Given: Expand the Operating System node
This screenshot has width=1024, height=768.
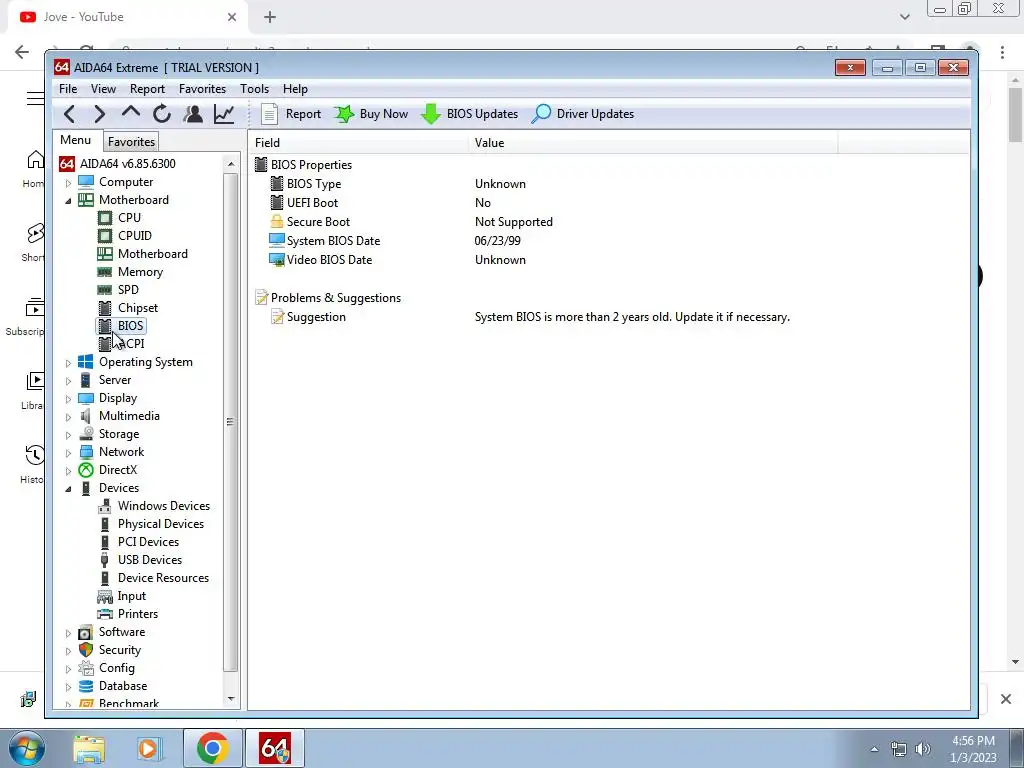Looking at the screenshot, I should coord(68,362).
